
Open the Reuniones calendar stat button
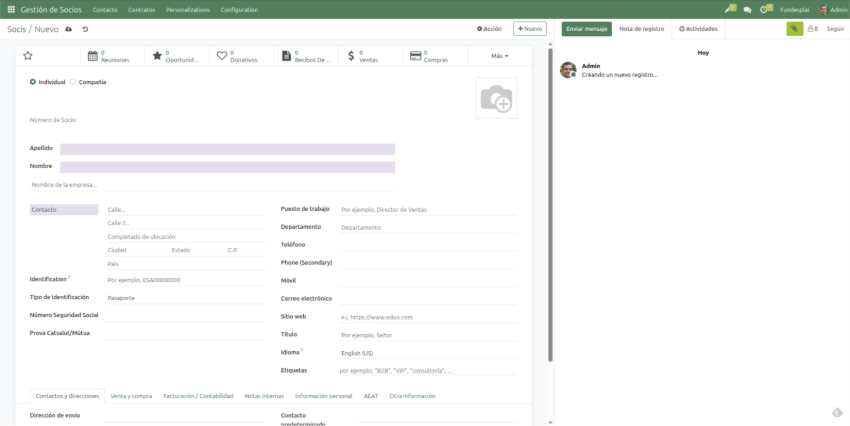coord(112,56)
